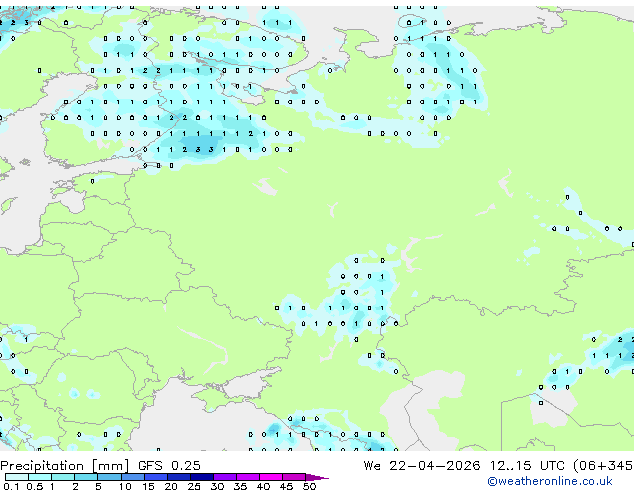Click the legend value '50'
This screenshot has height=490, width=634.
pos(309,486)
